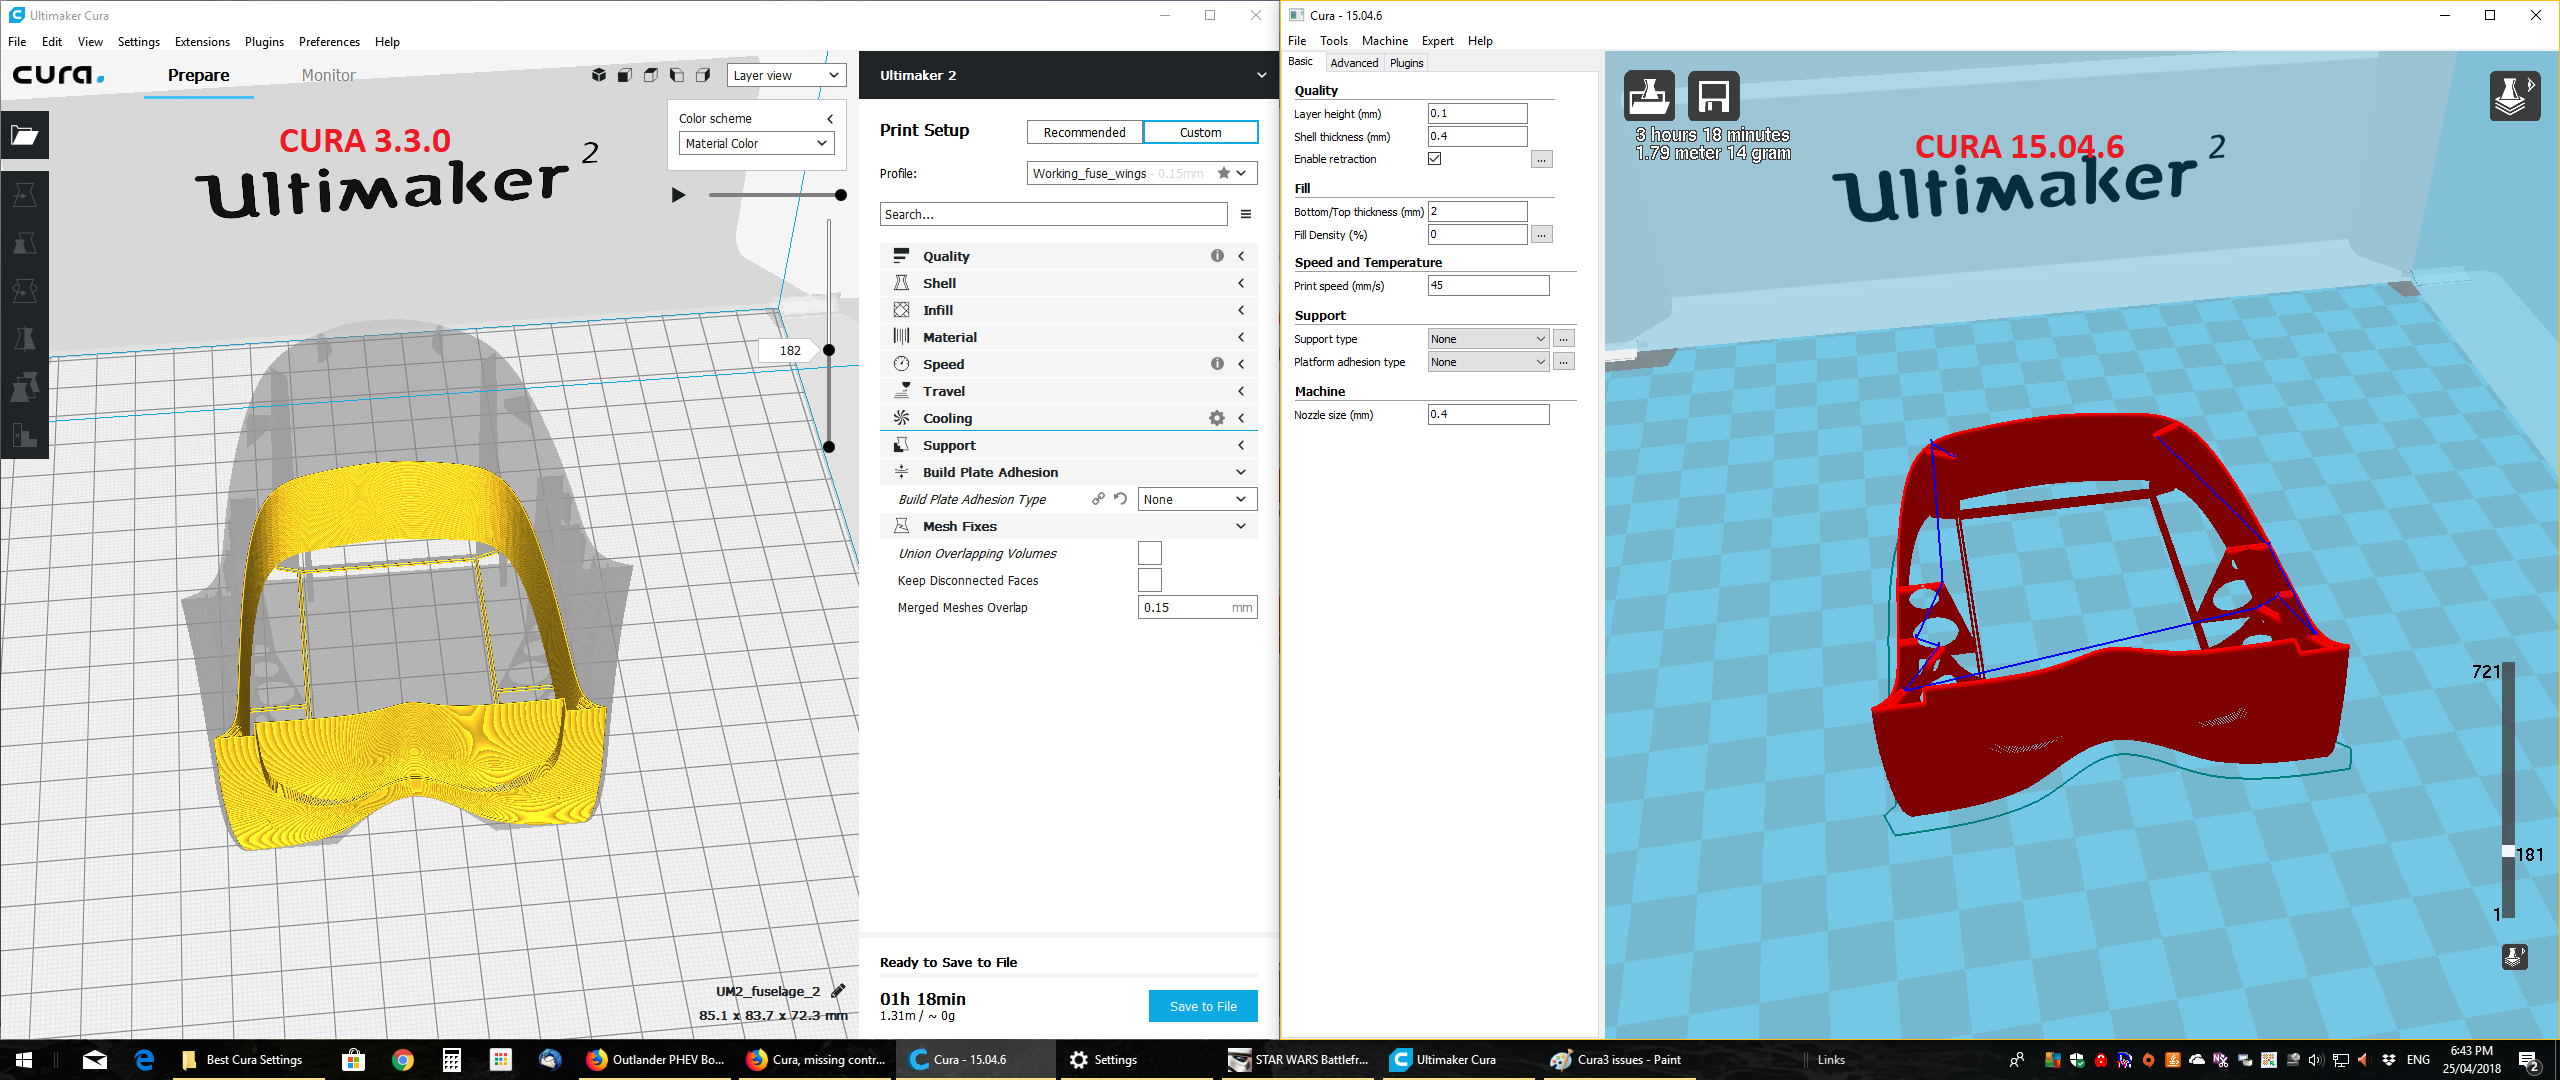Switch to right side camera view icon
2560x1080 pixels.
click(703, 75)
